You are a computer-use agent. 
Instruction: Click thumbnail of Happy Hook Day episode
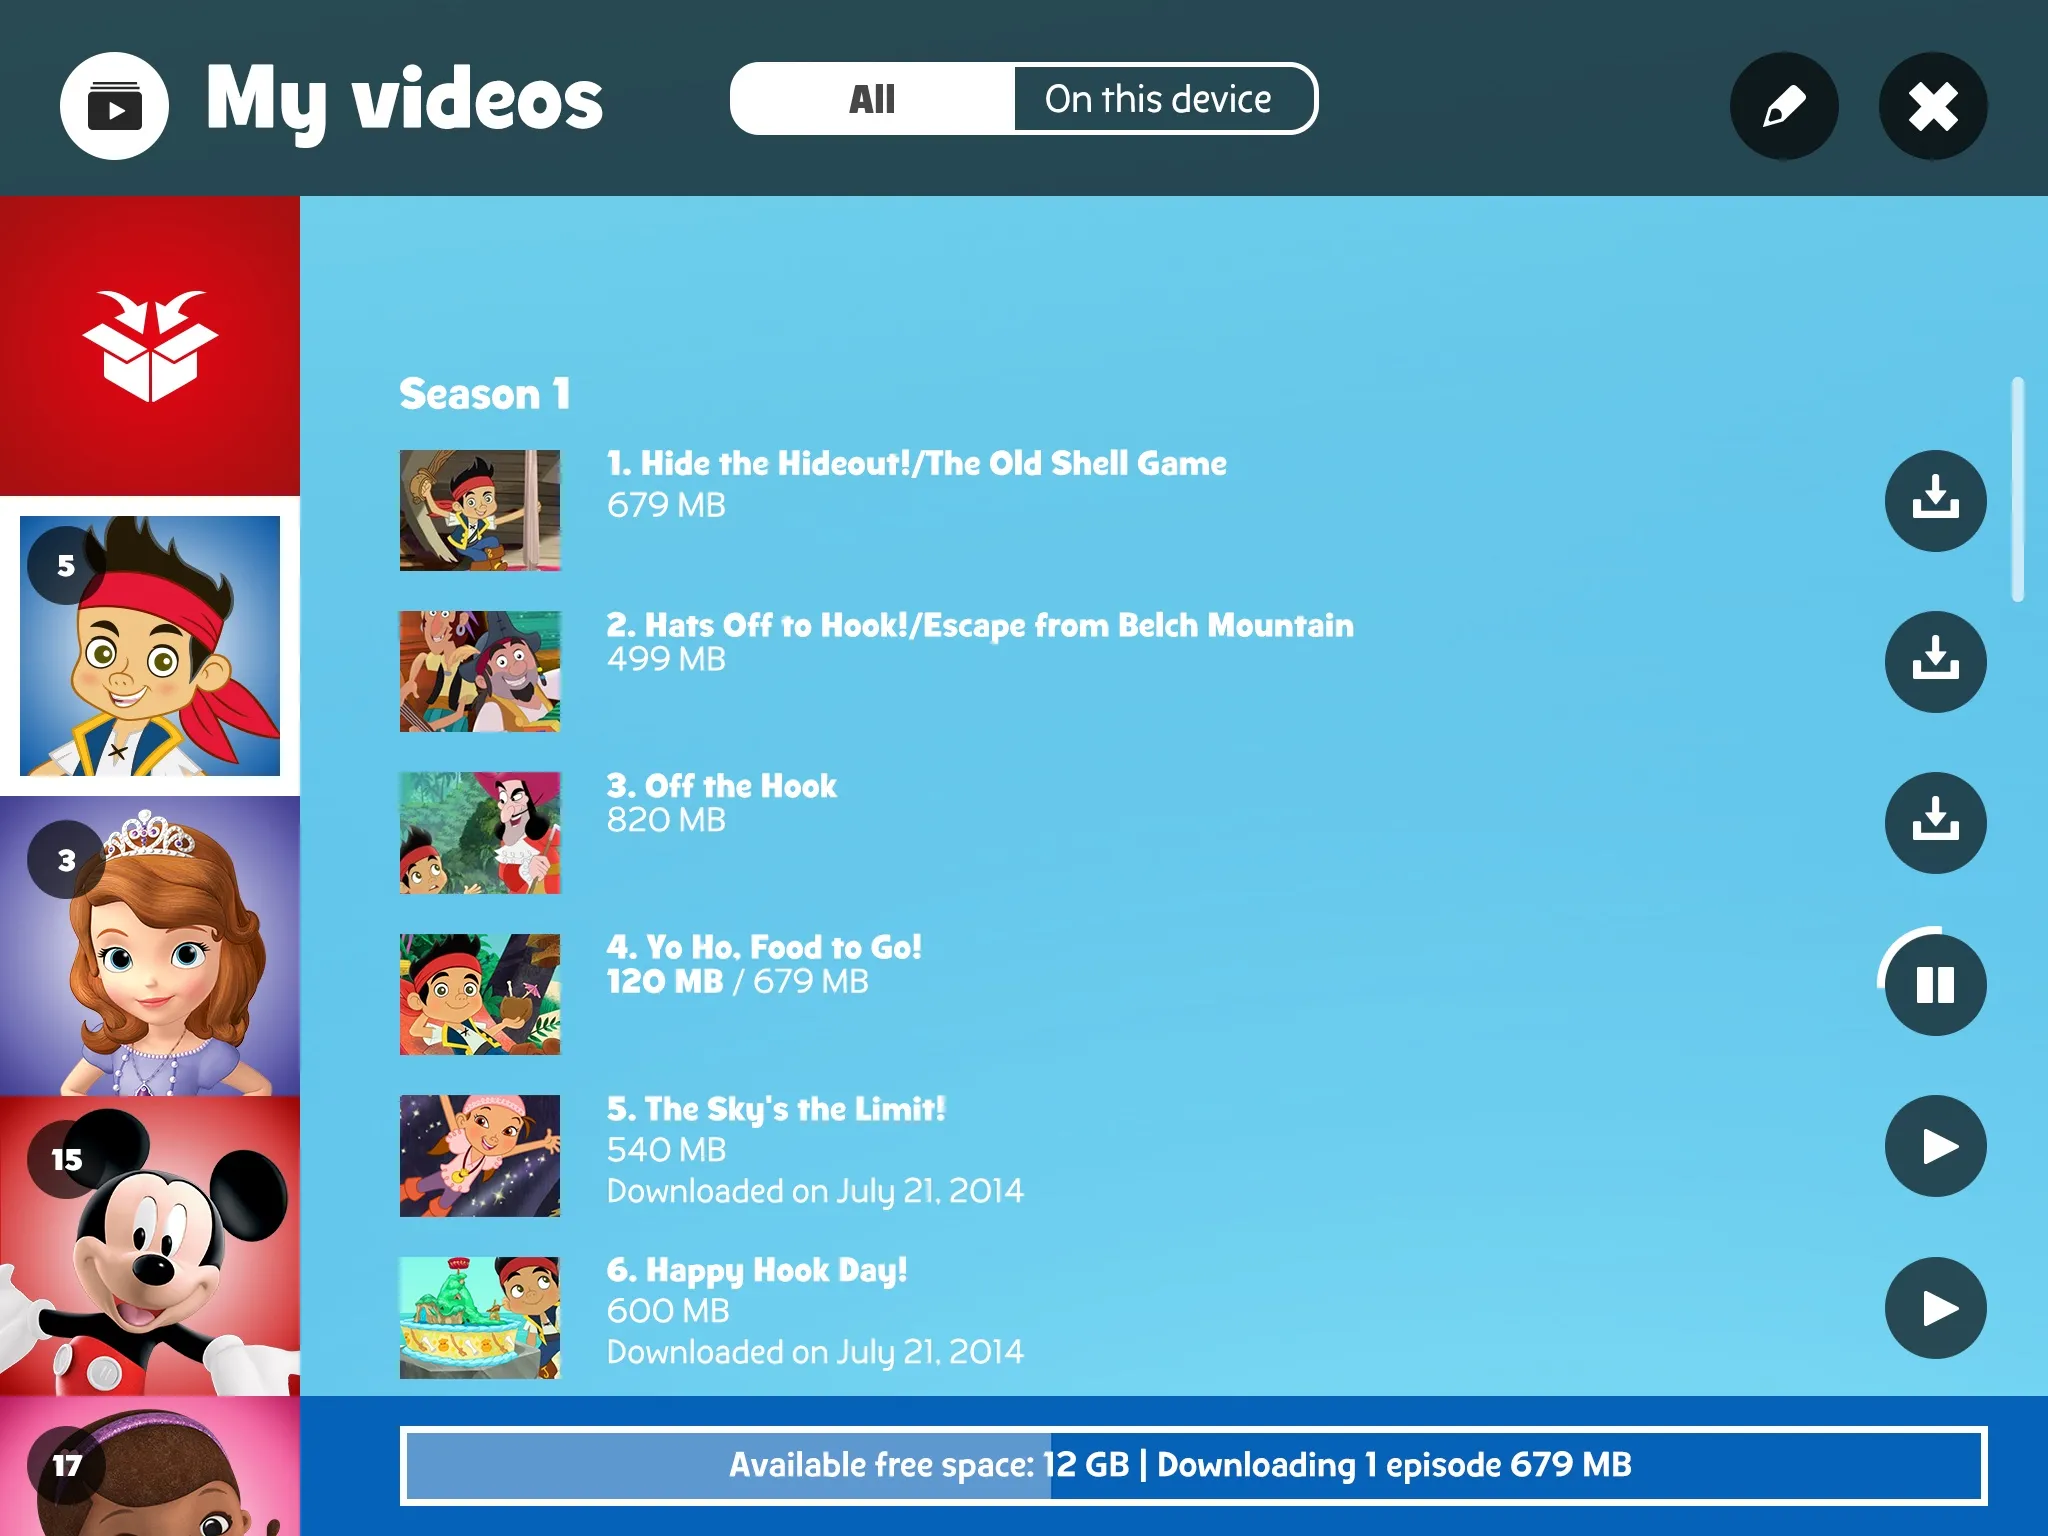[480, 1318]
